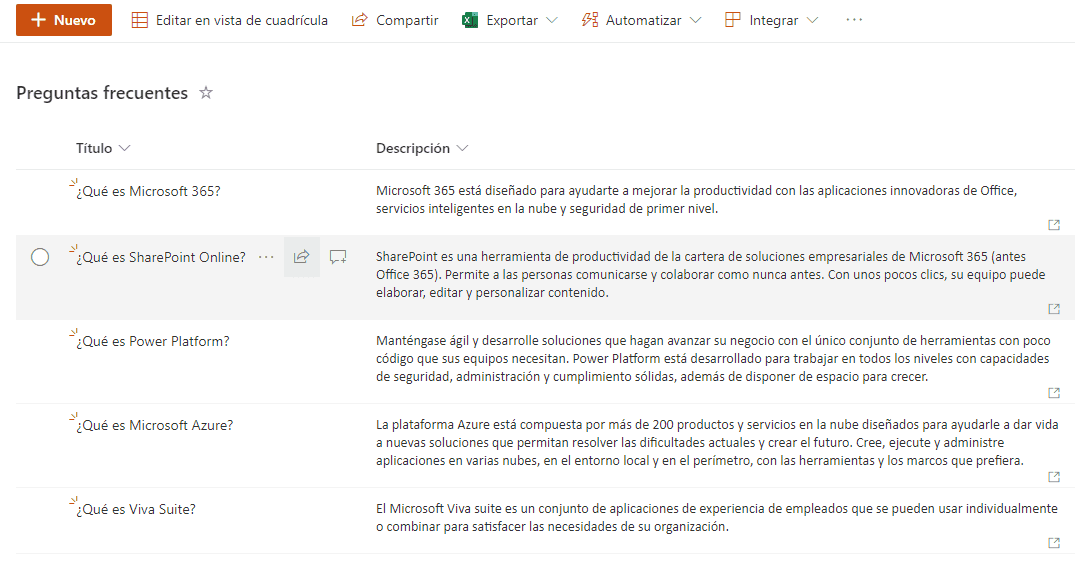
Task: Open the Descripción column chevron
Action: click(462, 148)
